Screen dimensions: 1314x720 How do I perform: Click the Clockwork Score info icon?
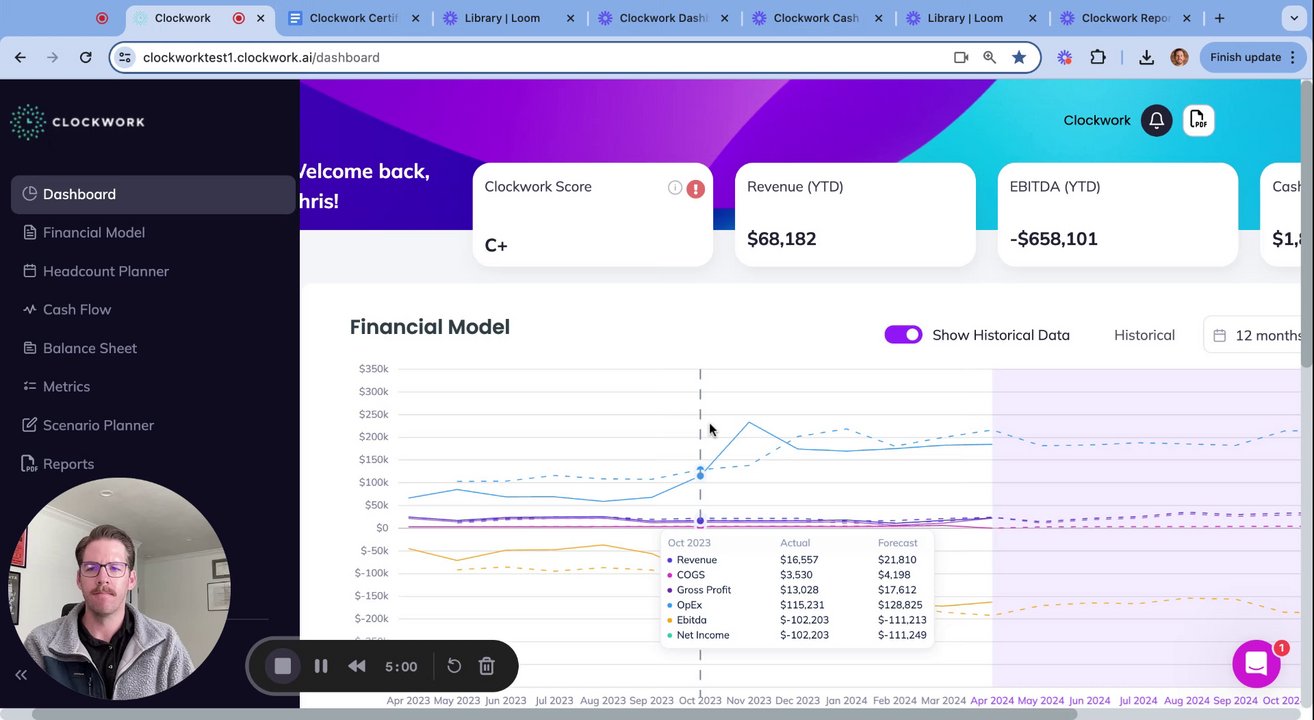[675, 188]
